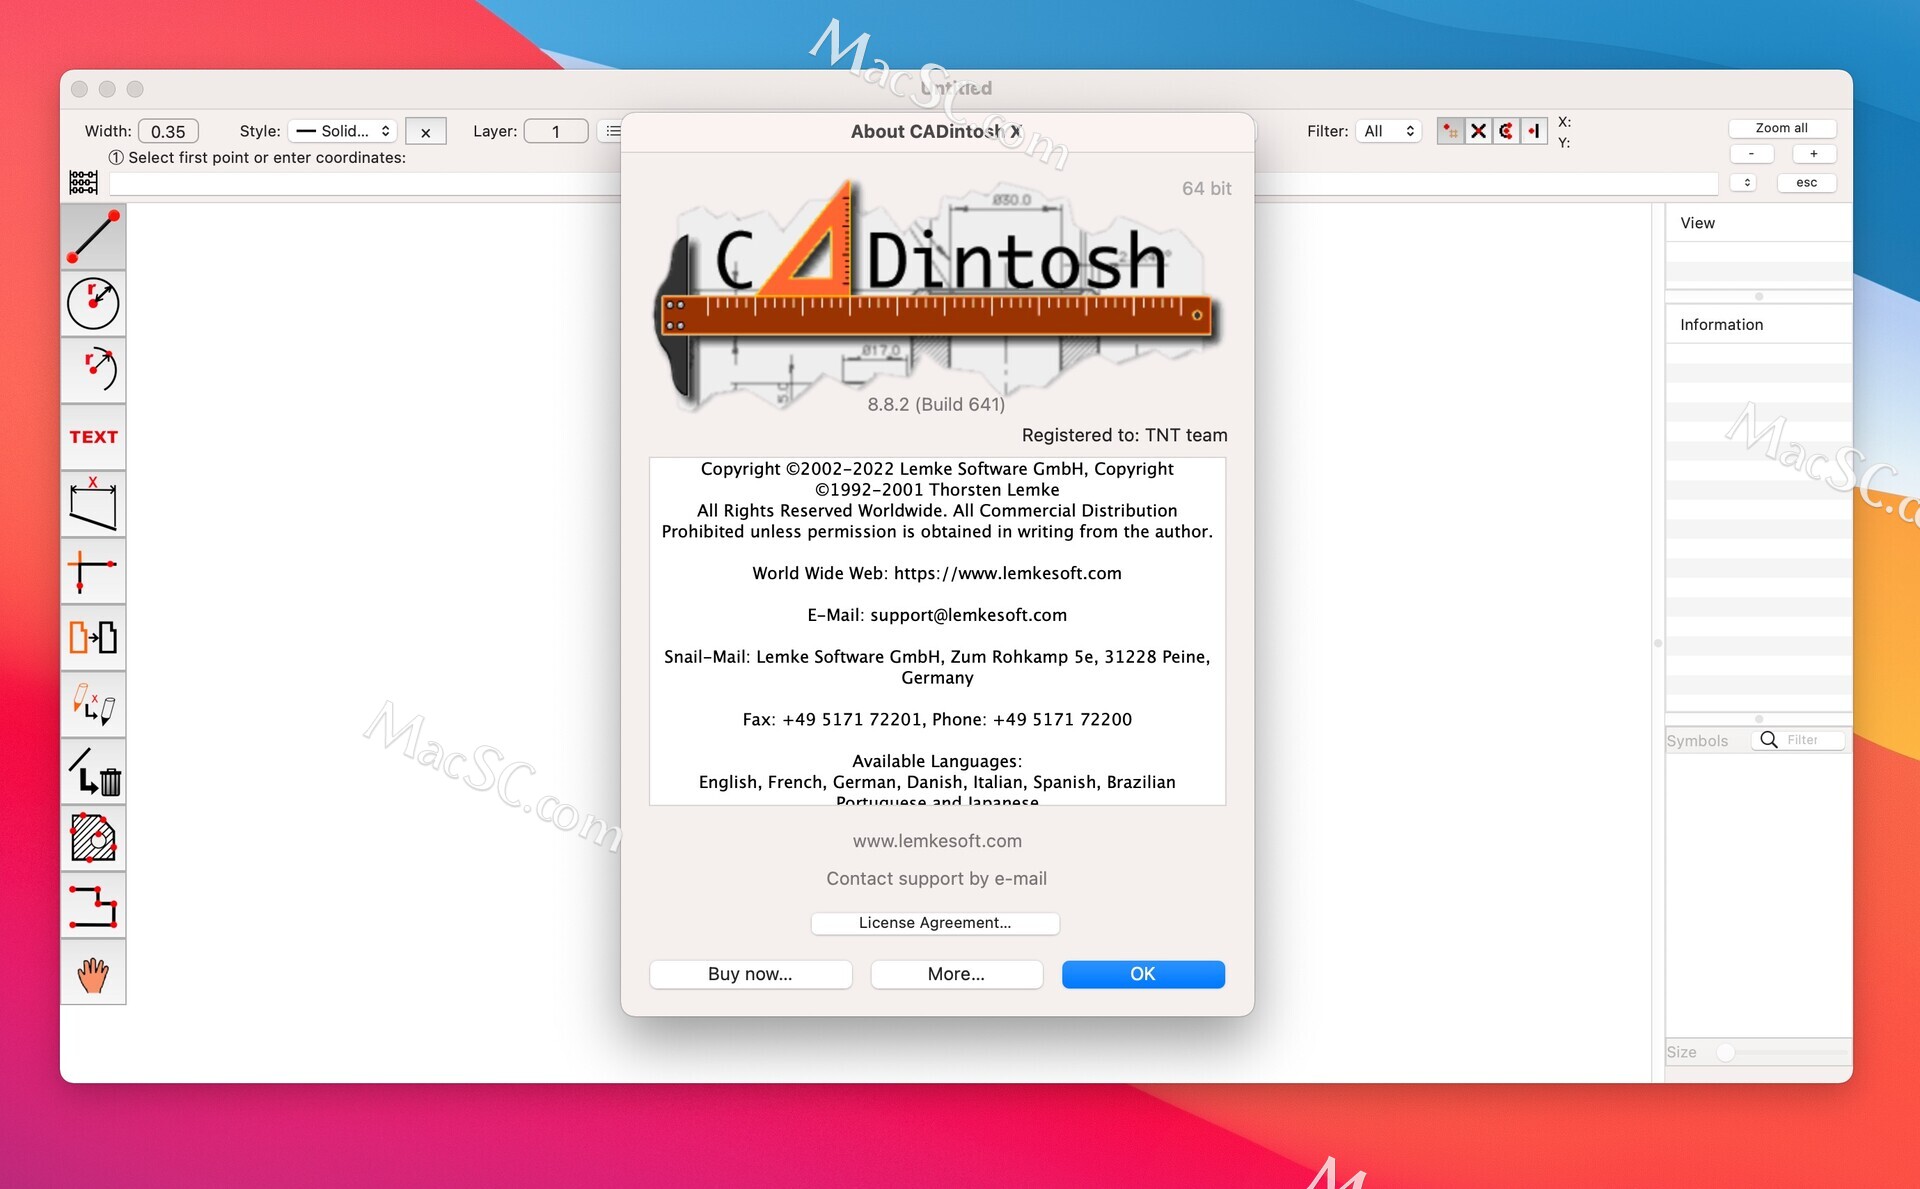Select the trim and delete tool
Viewport: 1920px width, 1189px height.
(93, 772)
